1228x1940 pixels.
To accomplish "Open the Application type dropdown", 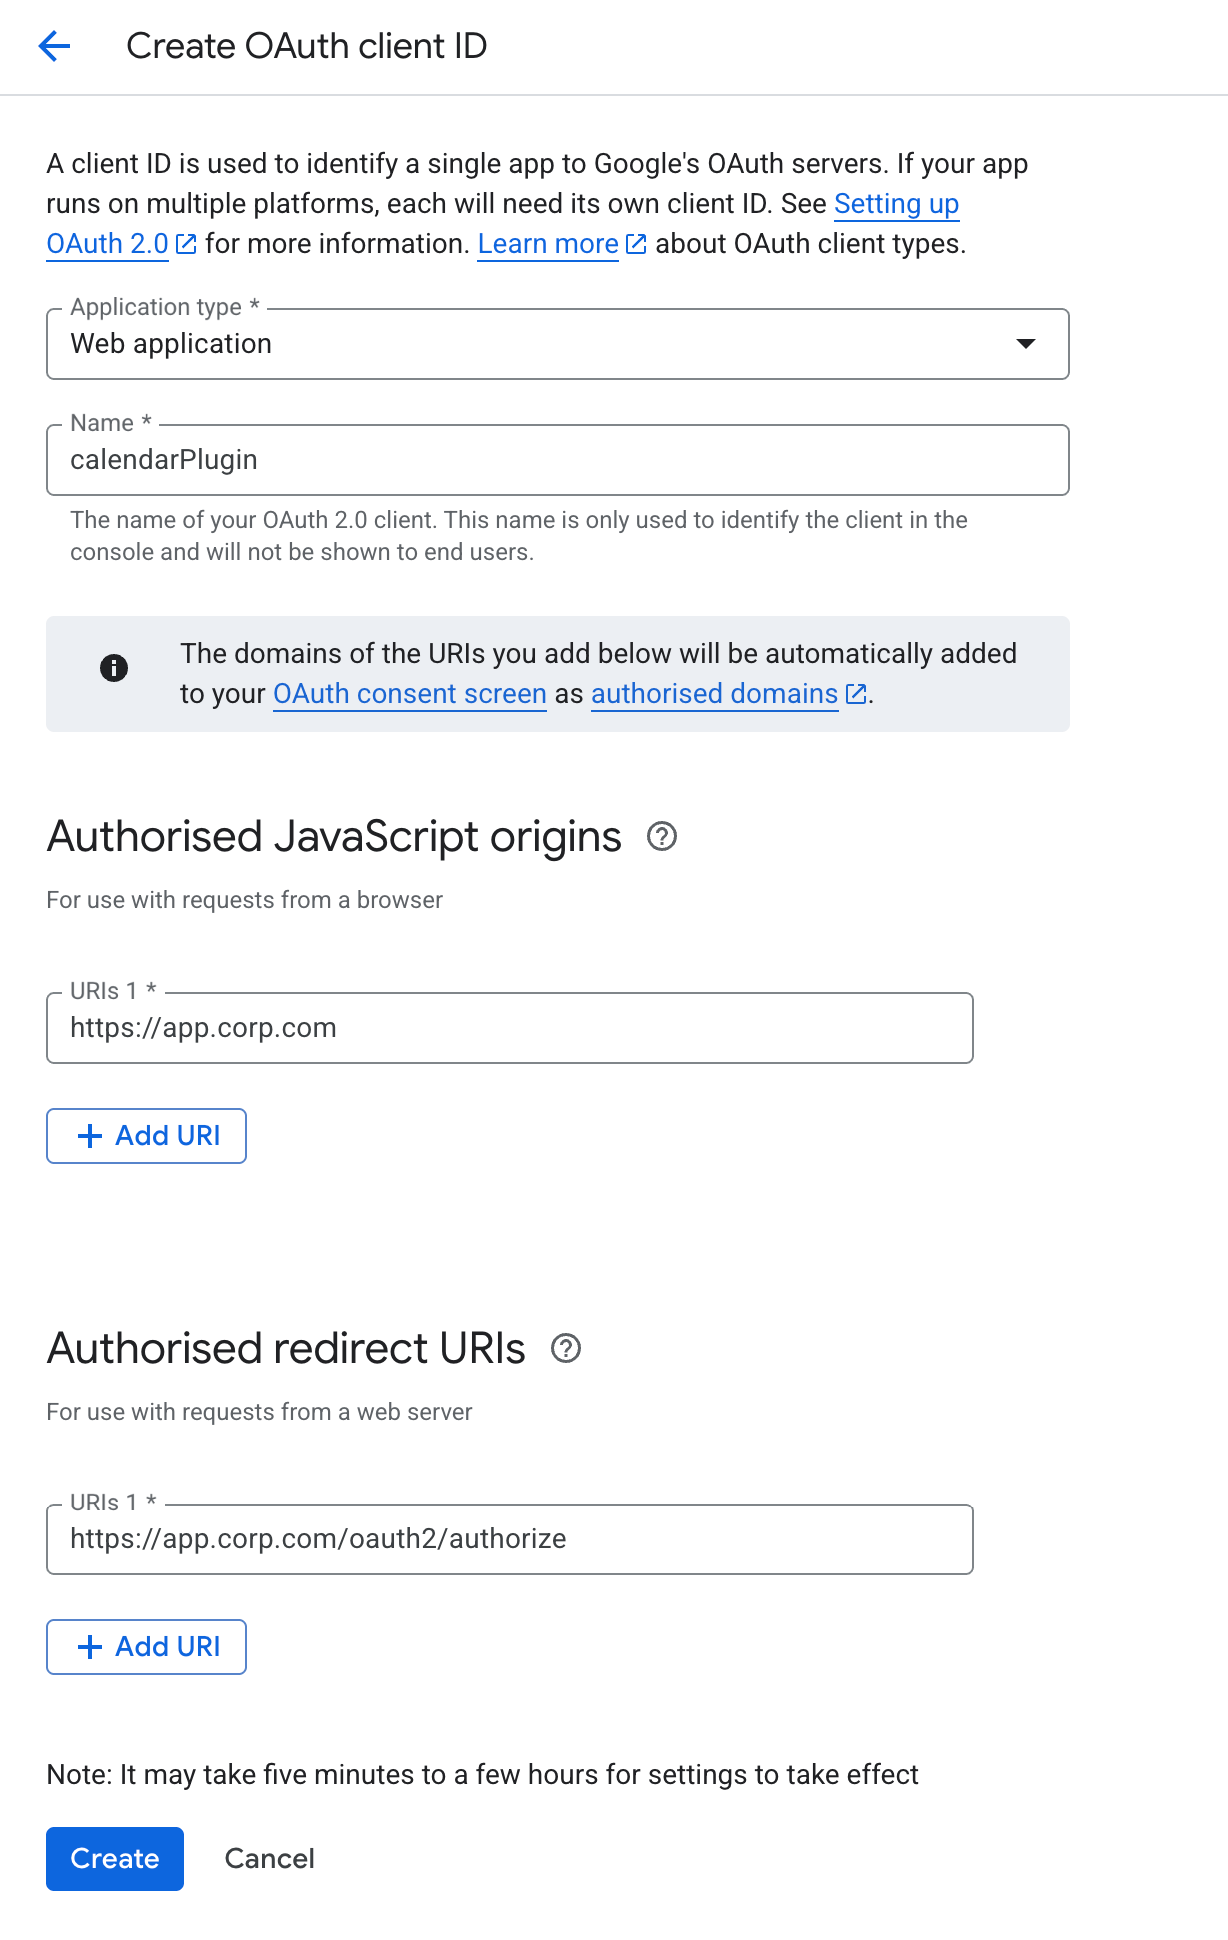I will [540, 344].
